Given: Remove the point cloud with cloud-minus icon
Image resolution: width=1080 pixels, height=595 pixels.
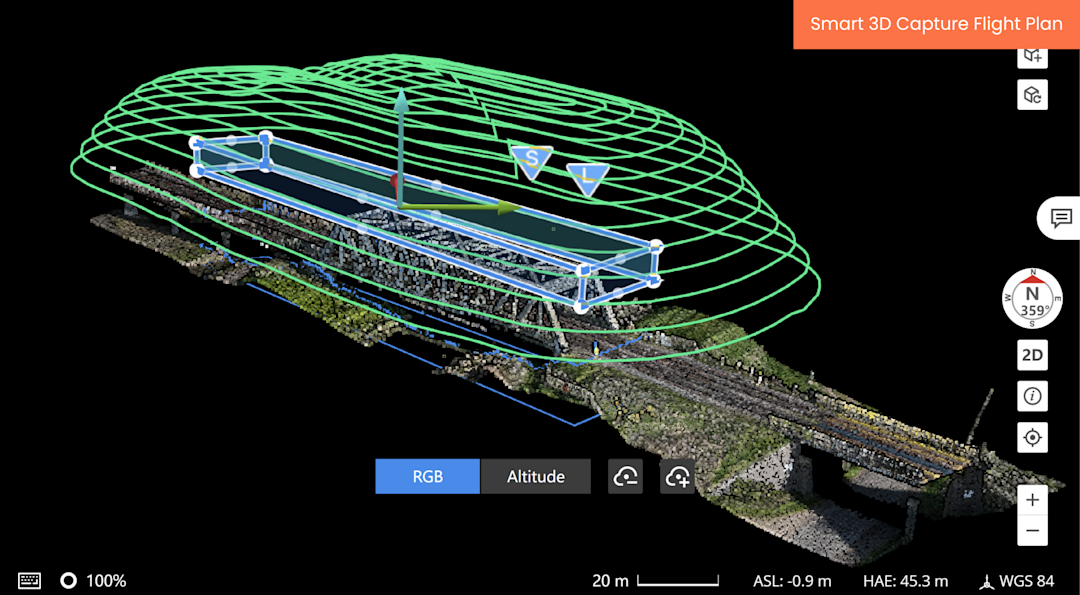Looking at the screenshot, I should 624,476.
